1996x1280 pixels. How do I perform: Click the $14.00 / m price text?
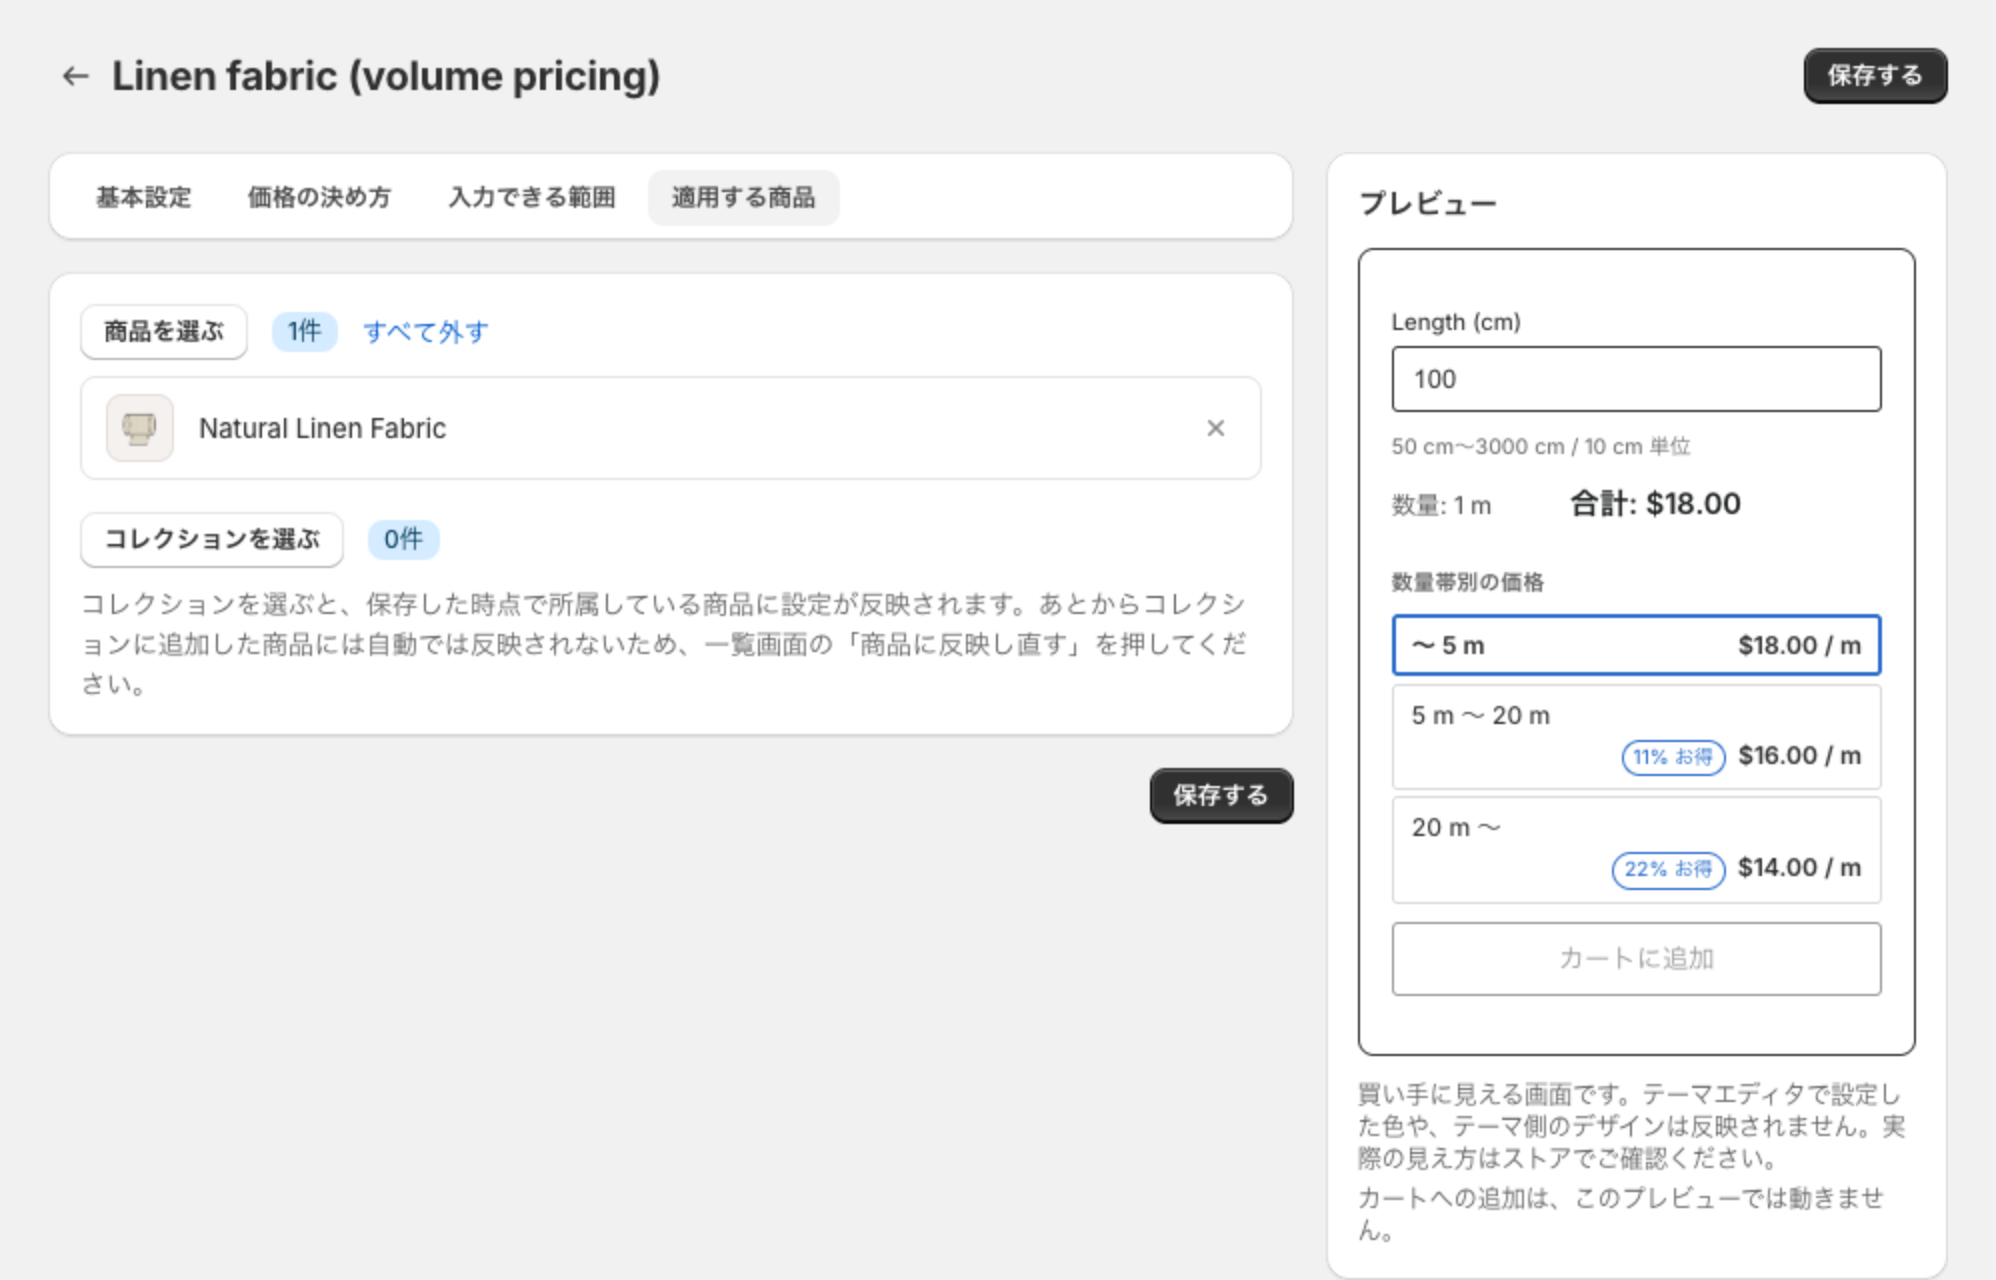point(1799,868)
